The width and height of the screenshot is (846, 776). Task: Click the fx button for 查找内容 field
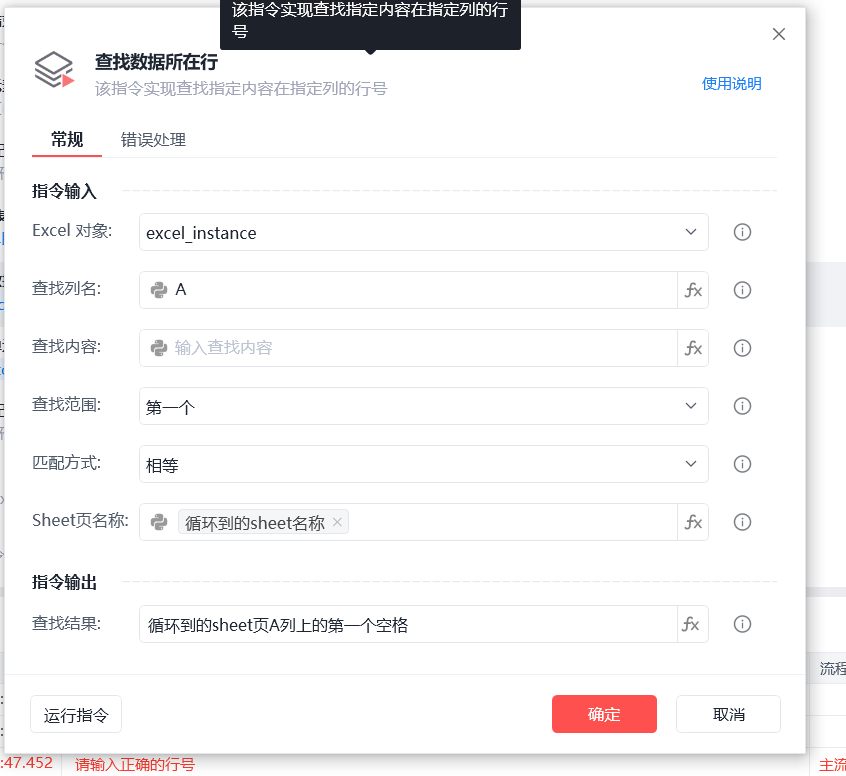693,348
